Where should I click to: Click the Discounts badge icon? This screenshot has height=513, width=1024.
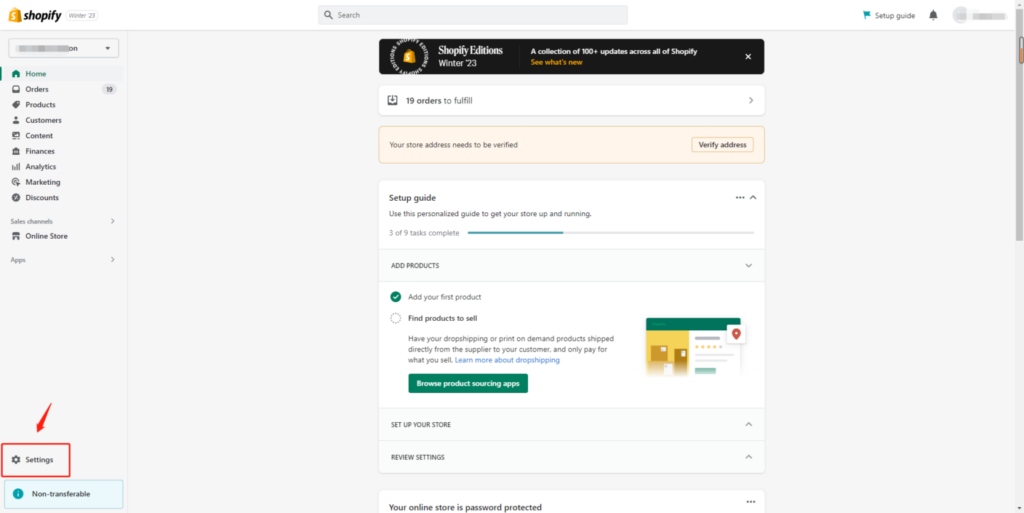(x=16, y=197)
